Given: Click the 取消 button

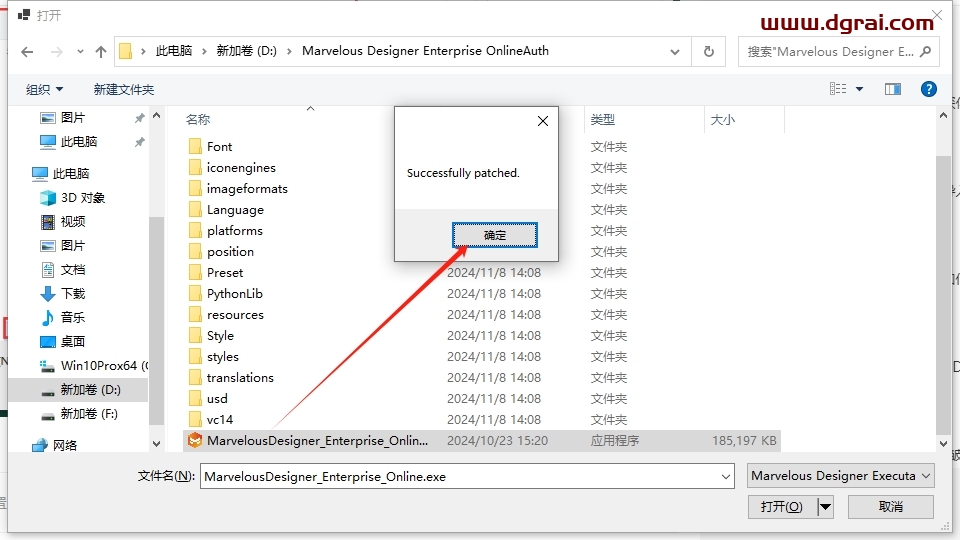Looking at the screenshot, I should [890, 507].
